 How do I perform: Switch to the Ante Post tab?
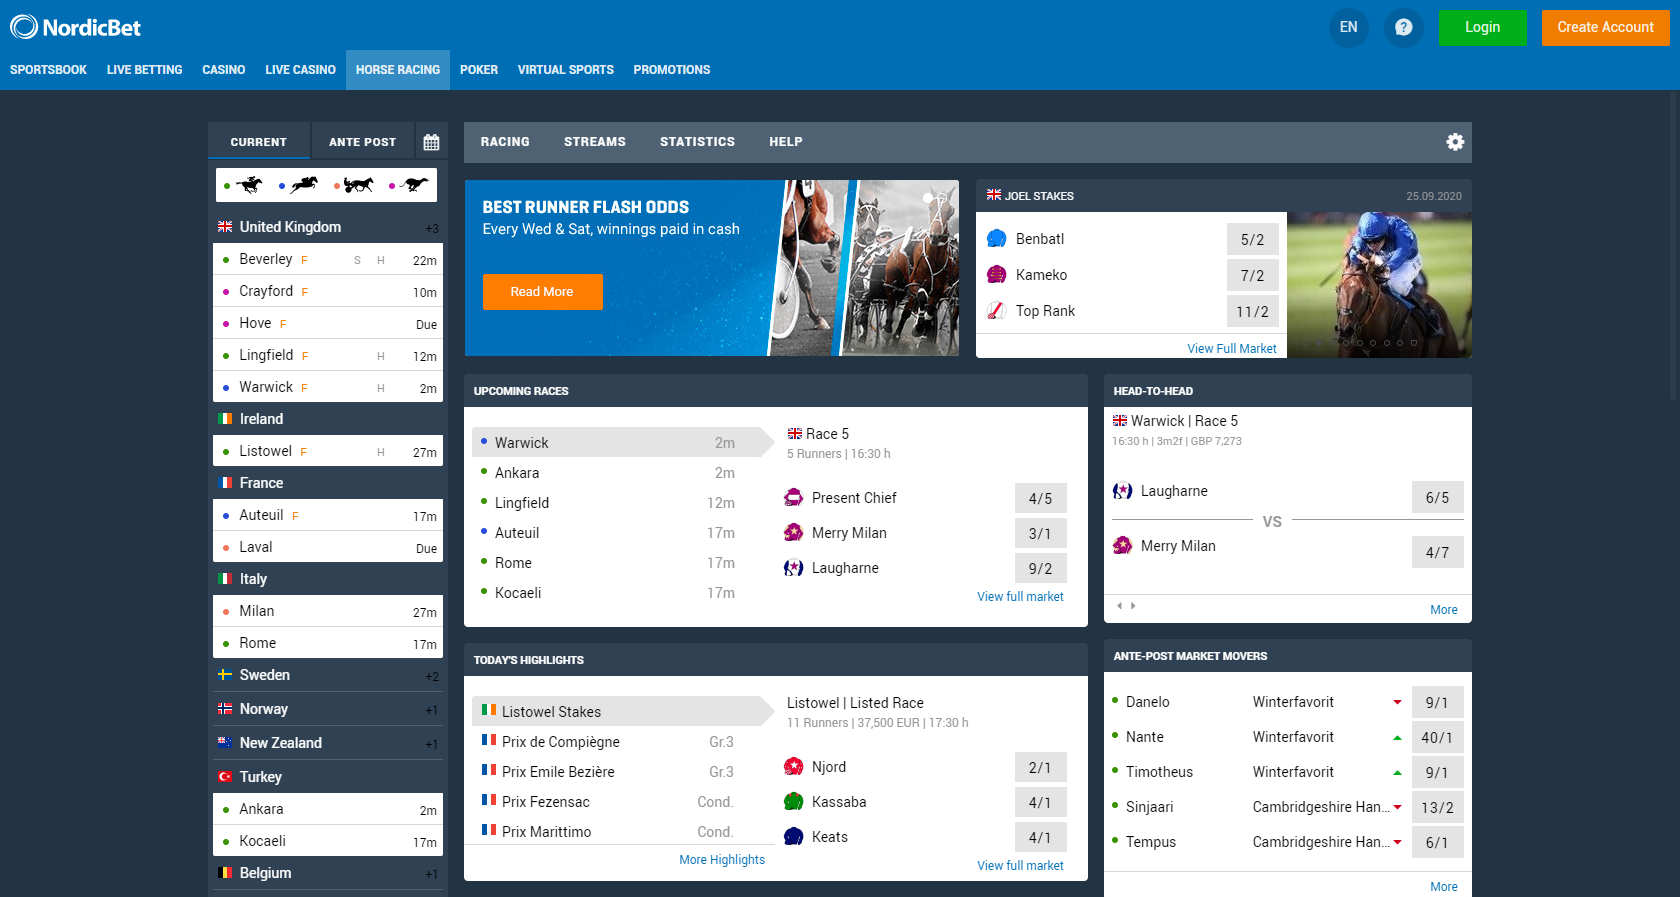coord(362,142)
